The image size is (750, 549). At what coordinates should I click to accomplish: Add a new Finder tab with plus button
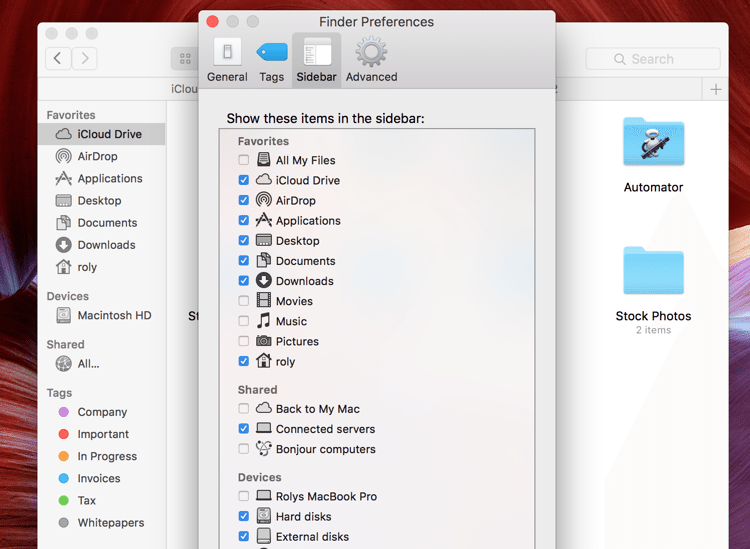[x=716, y=89]
